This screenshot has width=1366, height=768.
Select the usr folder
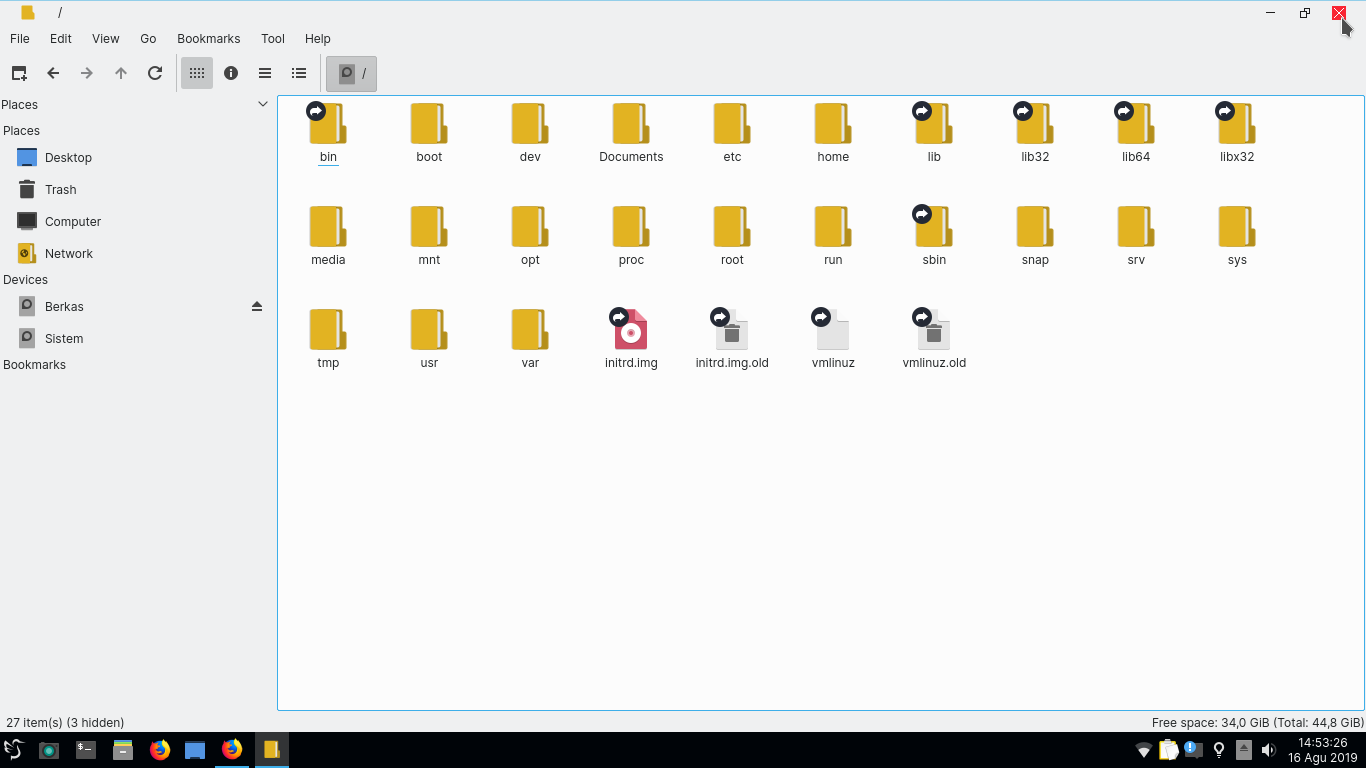[x=429, y=339]
